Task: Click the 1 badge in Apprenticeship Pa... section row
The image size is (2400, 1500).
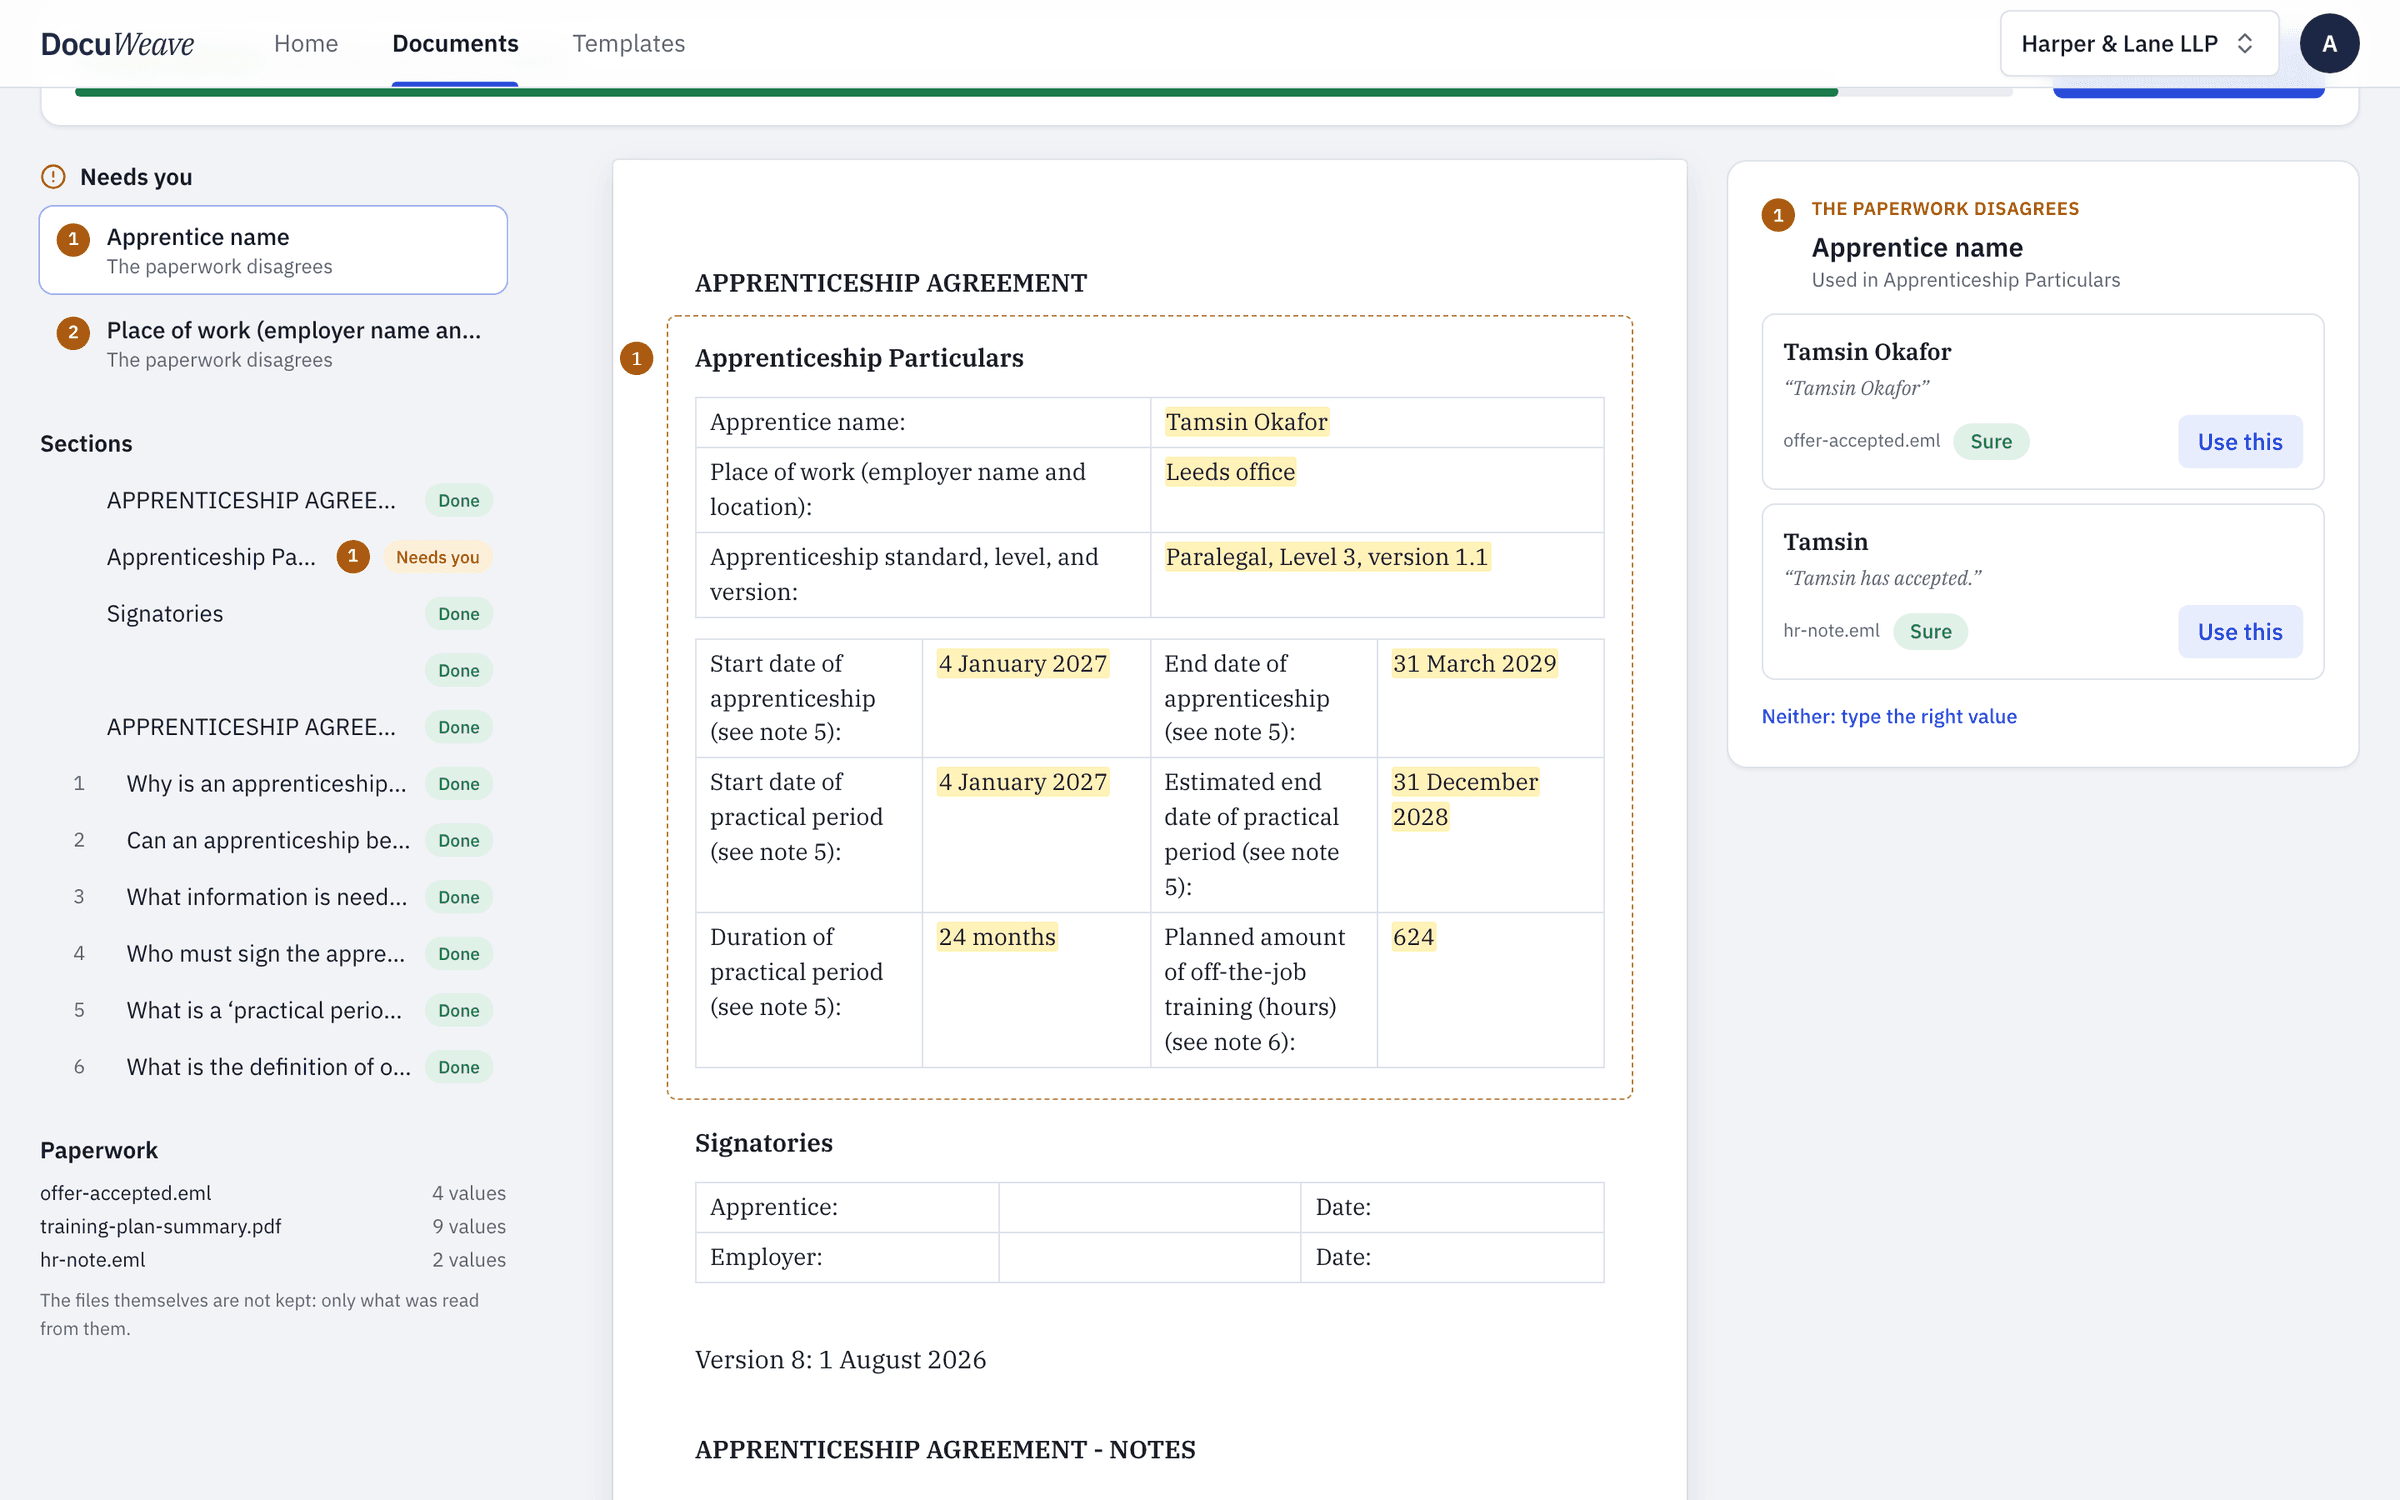Action: coord(353,557)
